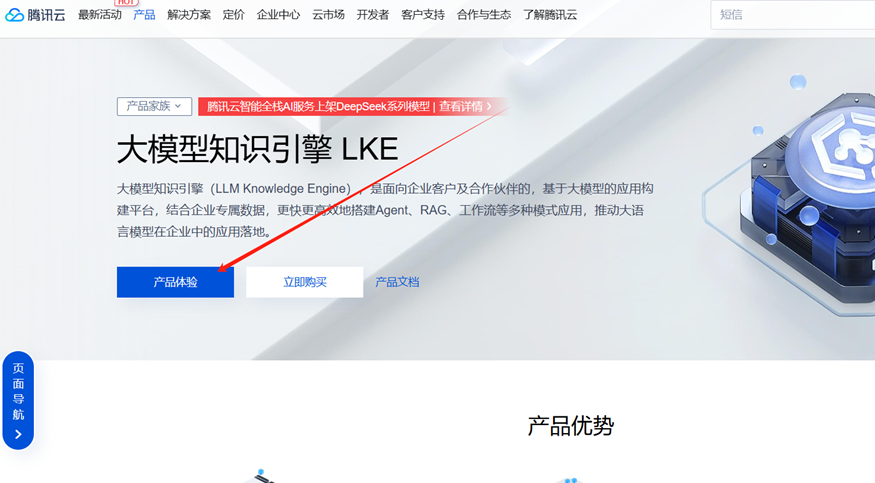Screen dimensions: 875x483
Task: Open the 产品文档 link
Action: pos(397,282)
